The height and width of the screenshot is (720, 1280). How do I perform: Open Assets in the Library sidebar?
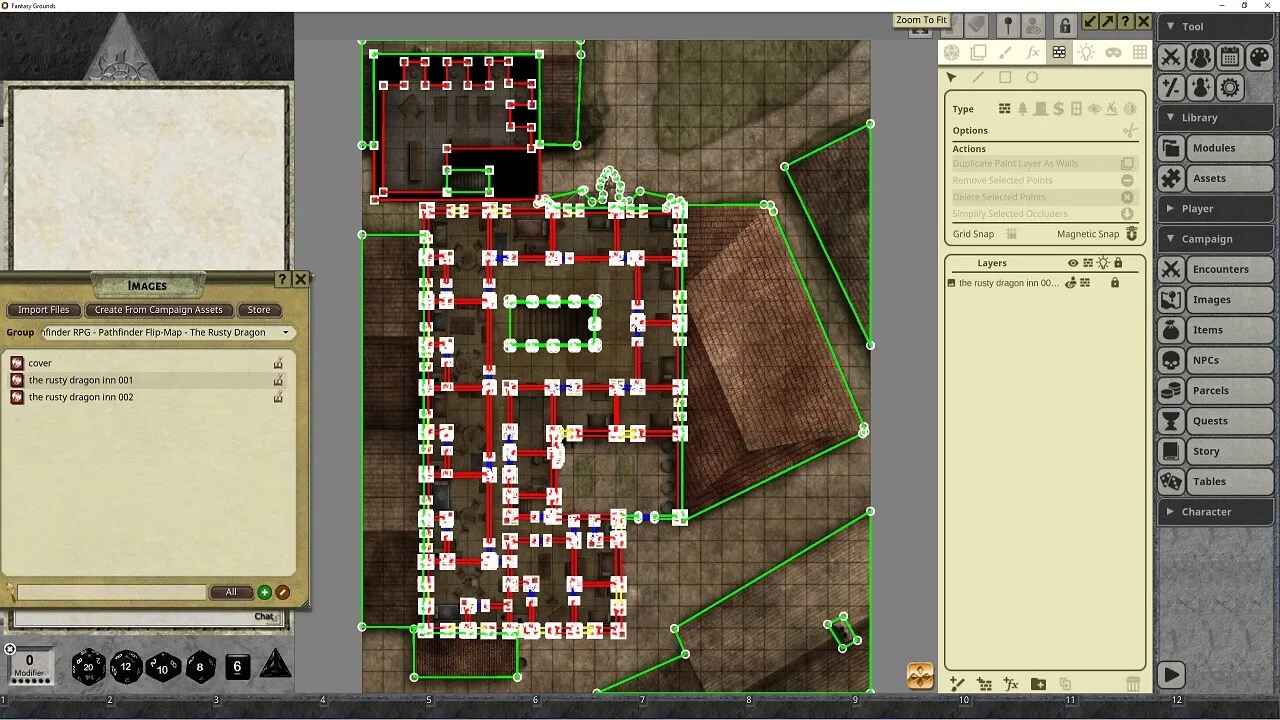[x=1216, y=178]
